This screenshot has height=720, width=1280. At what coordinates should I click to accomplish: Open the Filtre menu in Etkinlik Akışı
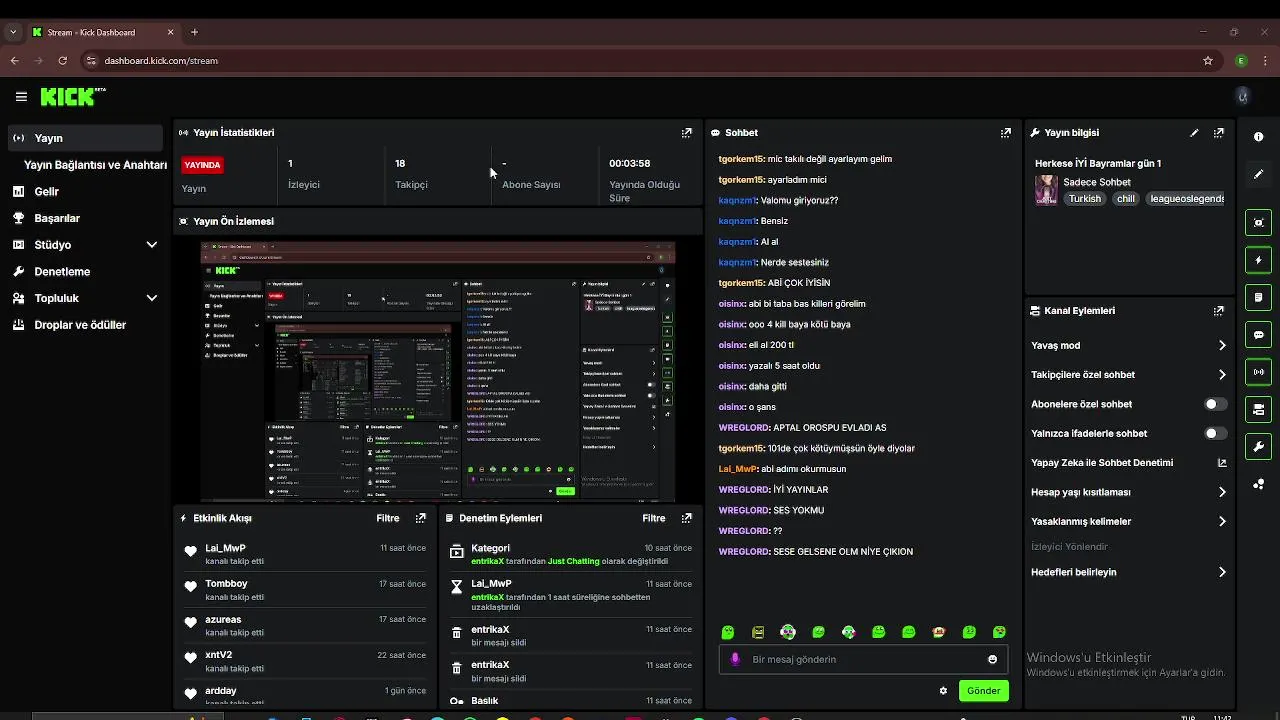pyautogui.click(x=388, y=518)
